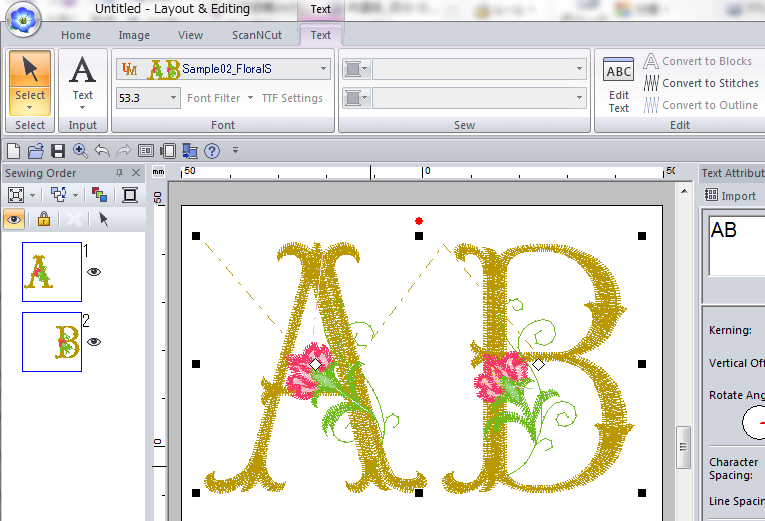
Task: Open a file with folder icon
Action: (x=36, y=151)
